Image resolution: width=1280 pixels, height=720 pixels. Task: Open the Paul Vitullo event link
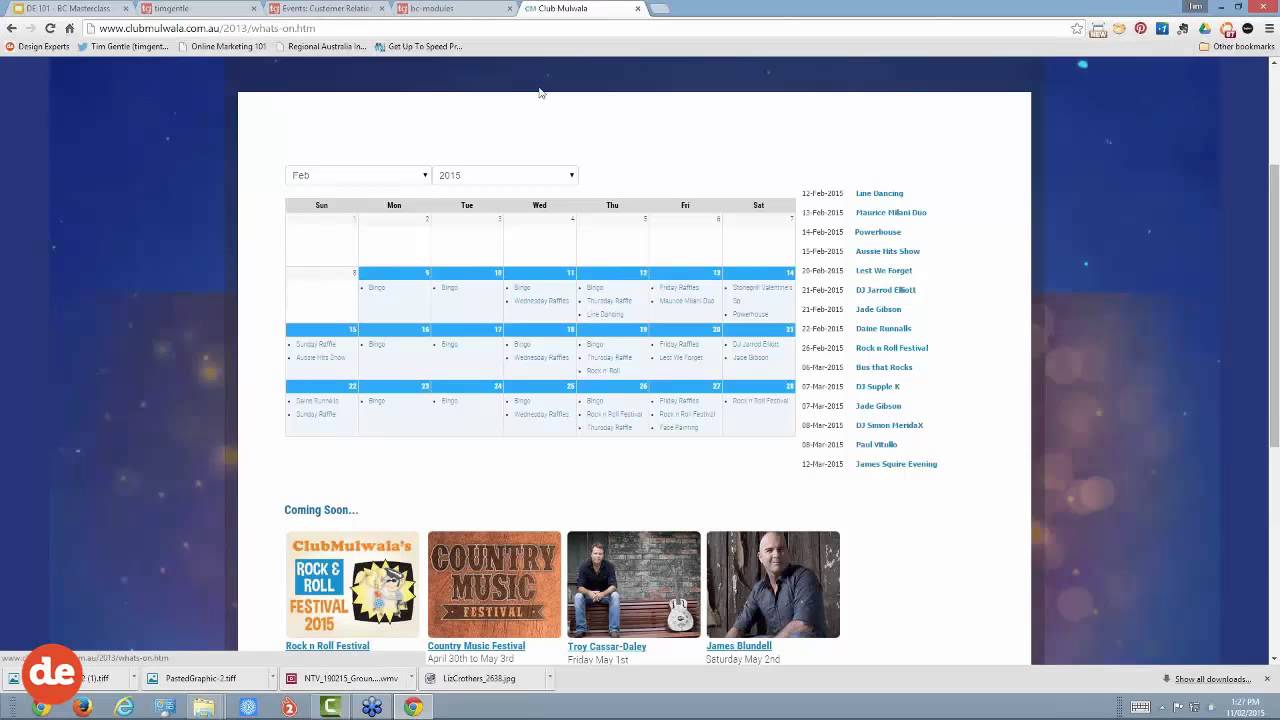pos(876,444)
